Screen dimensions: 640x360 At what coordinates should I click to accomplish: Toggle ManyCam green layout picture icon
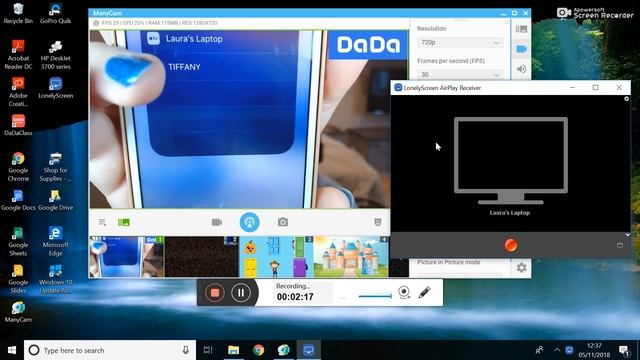click(x=124, y=222)
